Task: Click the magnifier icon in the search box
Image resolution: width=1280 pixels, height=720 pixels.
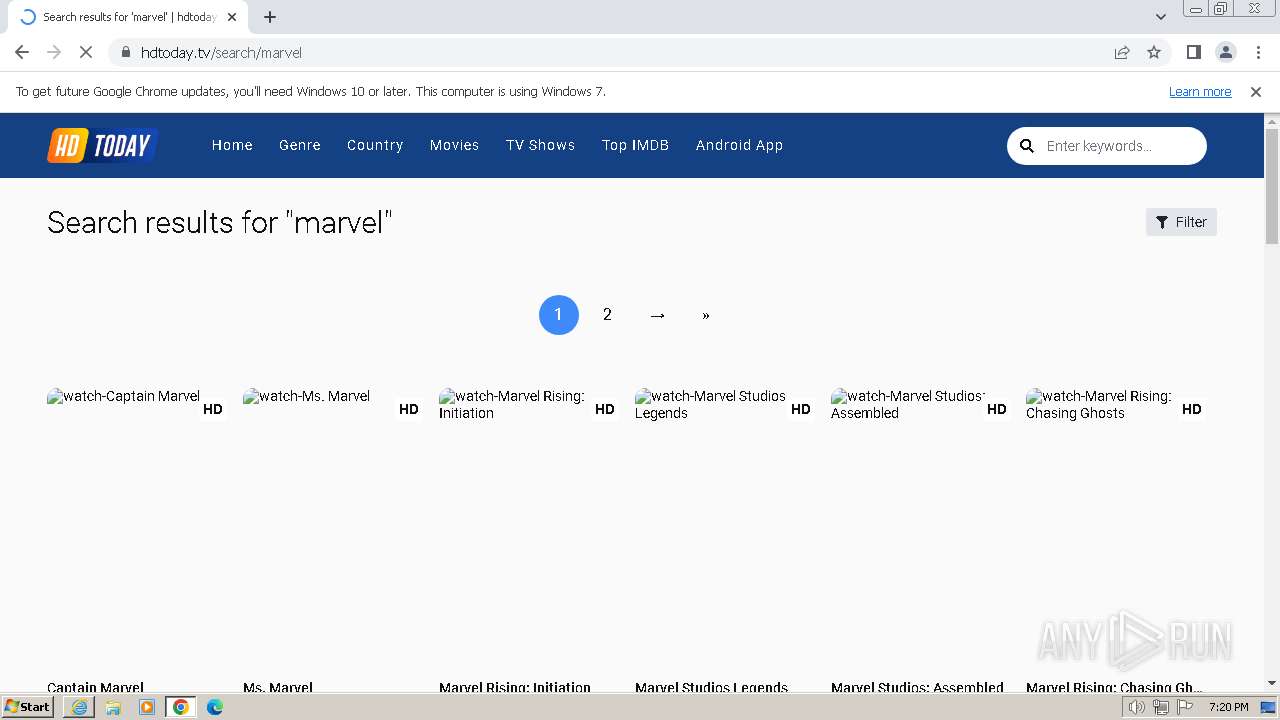Action: 1026,146
